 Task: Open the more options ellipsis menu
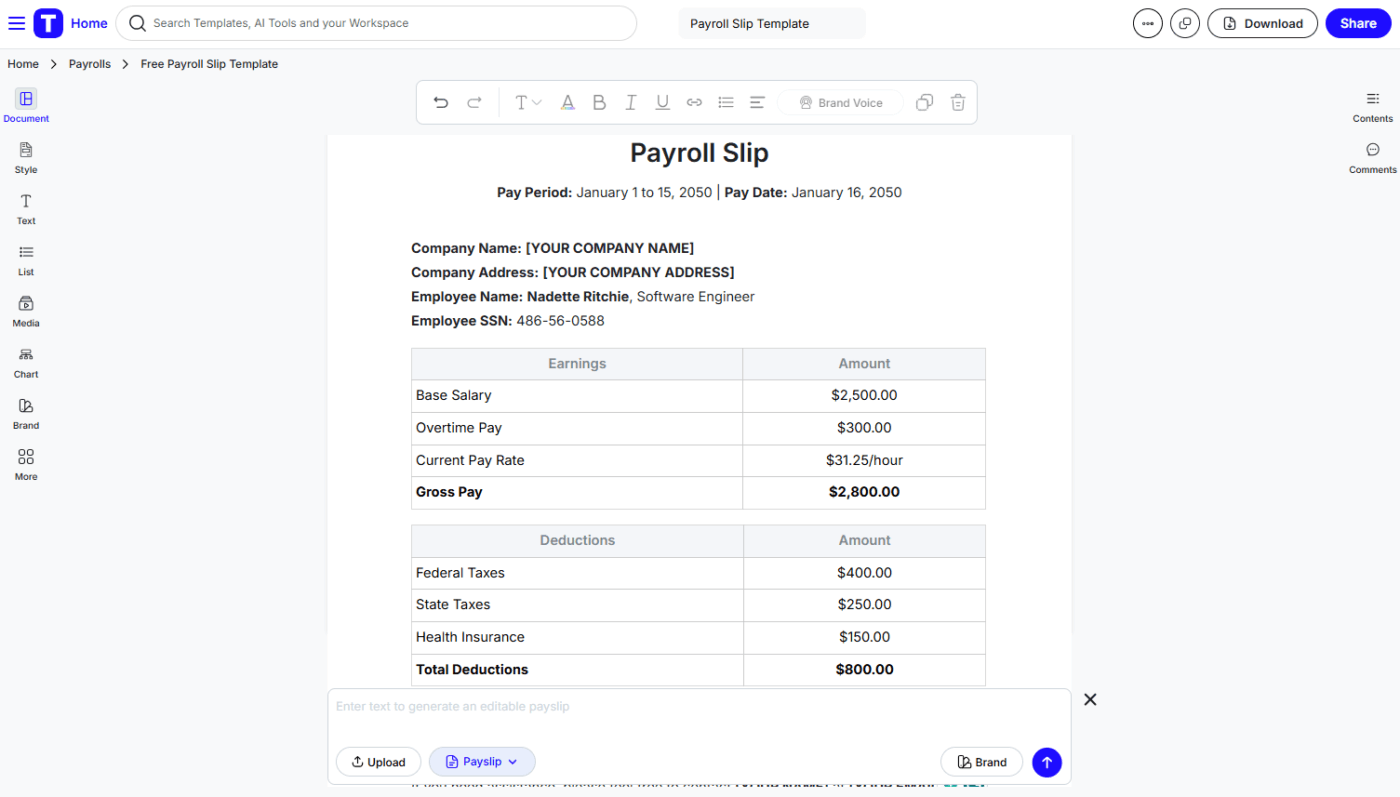tap(1147, 22)
